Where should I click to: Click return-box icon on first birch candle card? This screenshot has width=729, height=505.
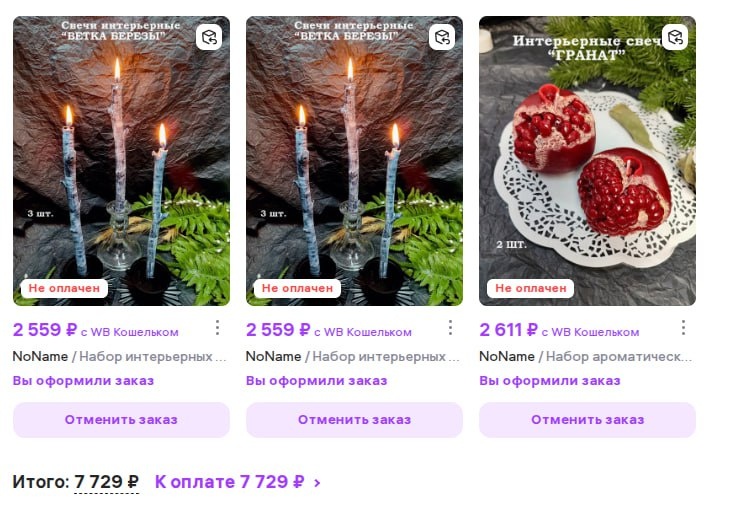click(x=209, y=37)
